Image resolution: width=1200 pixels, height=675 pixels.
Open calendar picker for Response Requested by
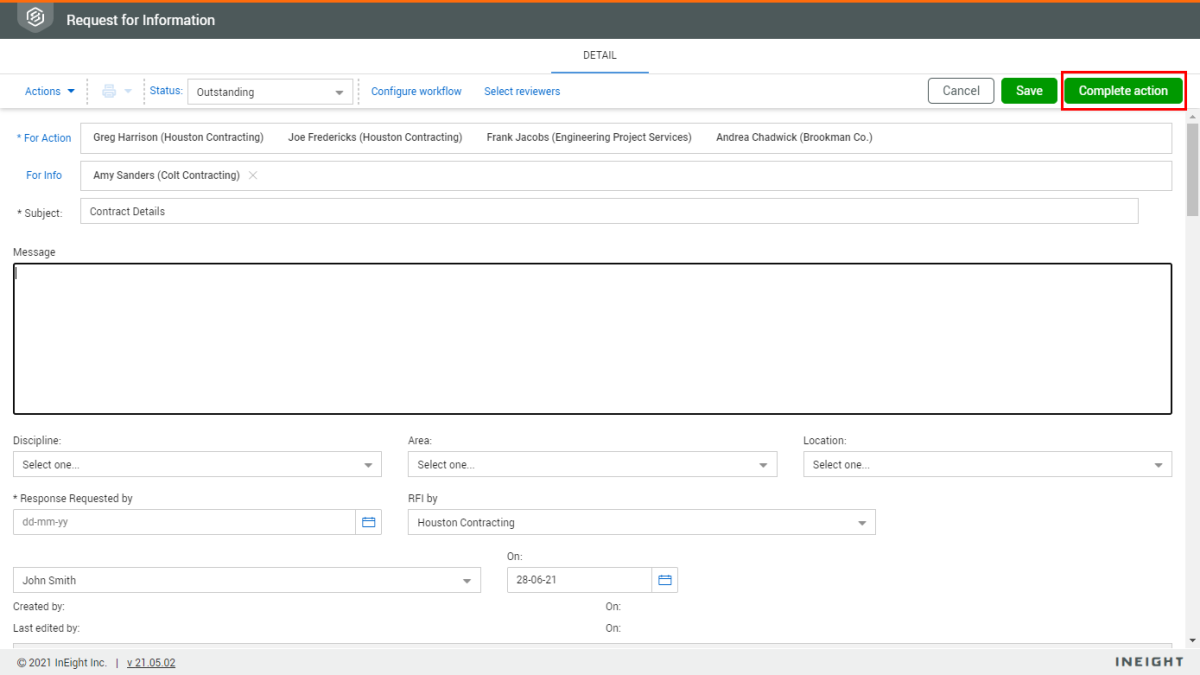[x=369, y=522]
